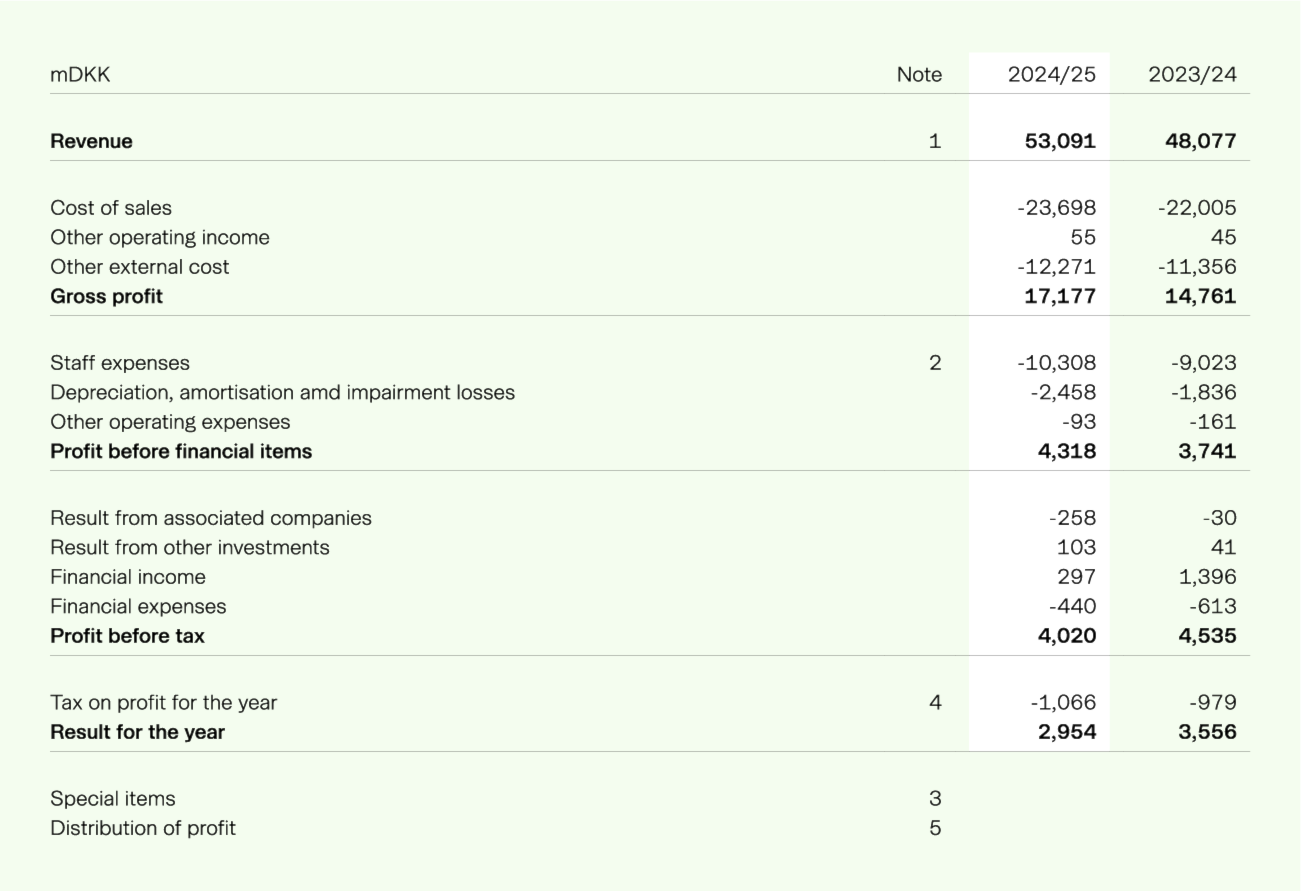Click the mDKK currency header
The image size is (1301, 891).
(80, 74)
